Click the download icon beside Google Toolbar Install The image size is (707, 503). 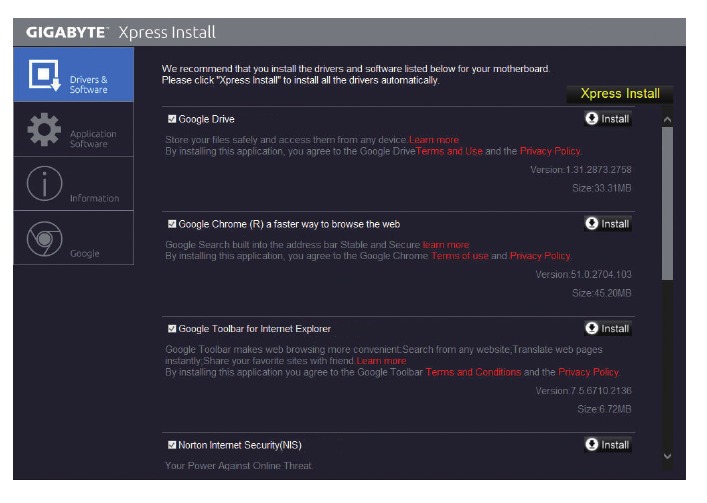(x=592, y=328)
